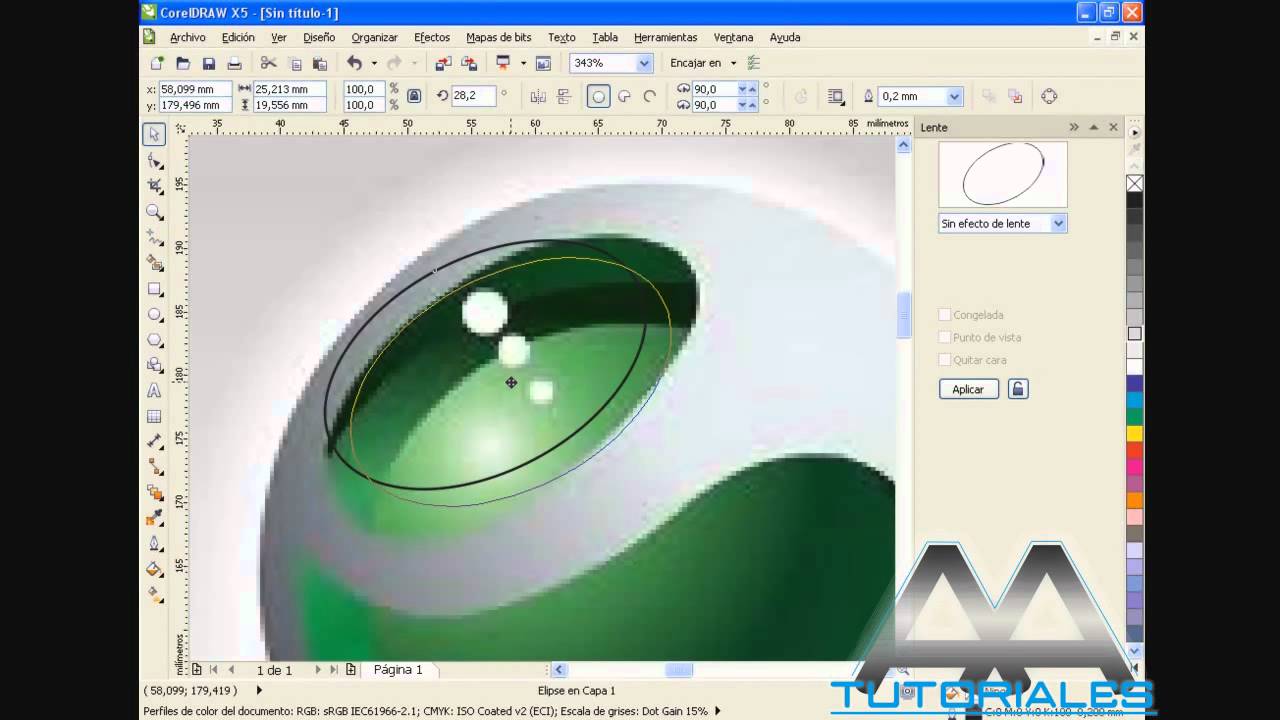
Task: Select the Connector tool
Action: pos(154,467)
